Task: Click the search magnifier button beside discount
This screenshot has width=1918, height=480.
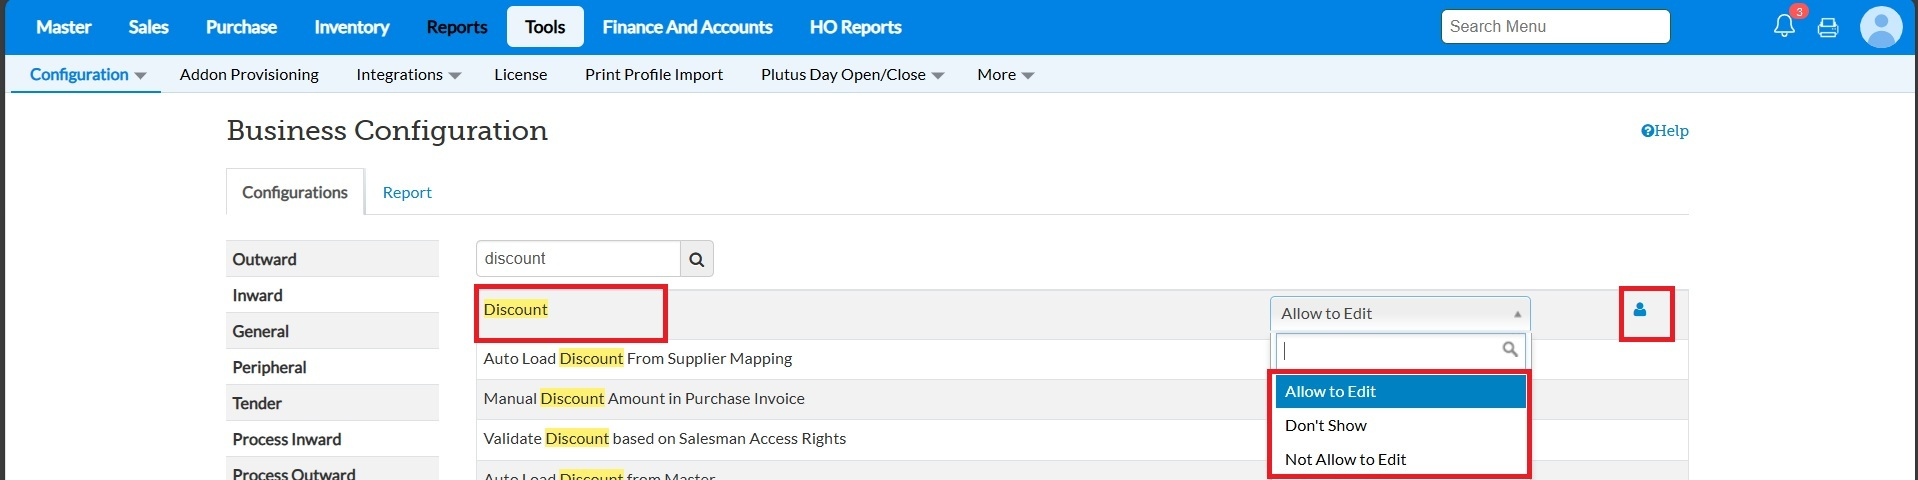Action: (x=697, y=259)
